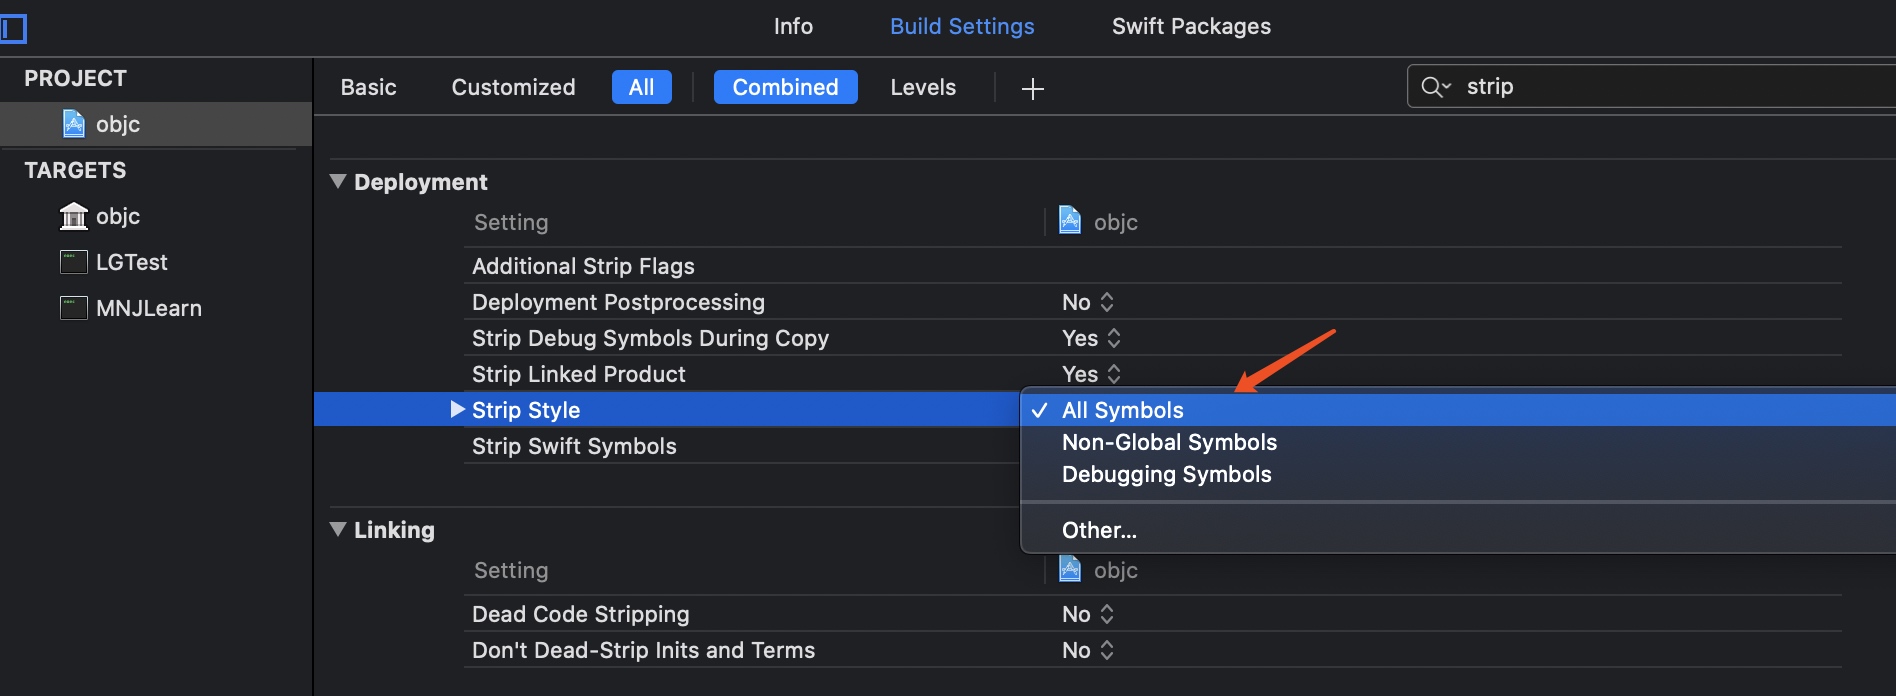Select Dead Code Stripping setting

click(580, 614)
